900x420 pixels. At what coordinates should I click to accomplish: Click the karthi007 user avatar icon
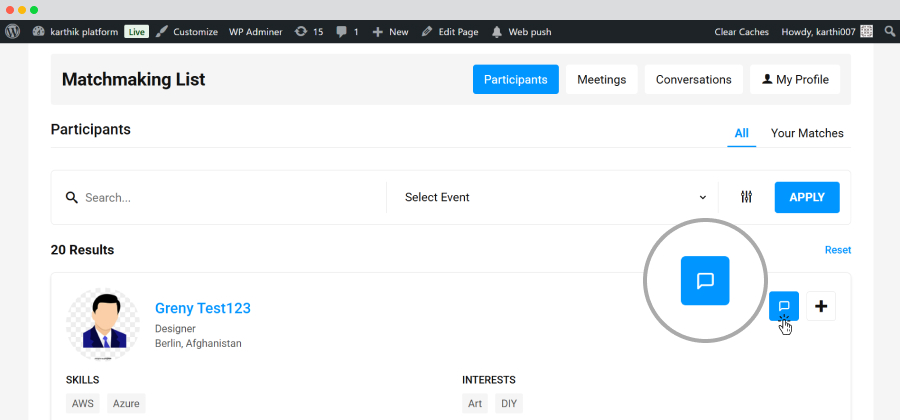(x=866, y=32)
